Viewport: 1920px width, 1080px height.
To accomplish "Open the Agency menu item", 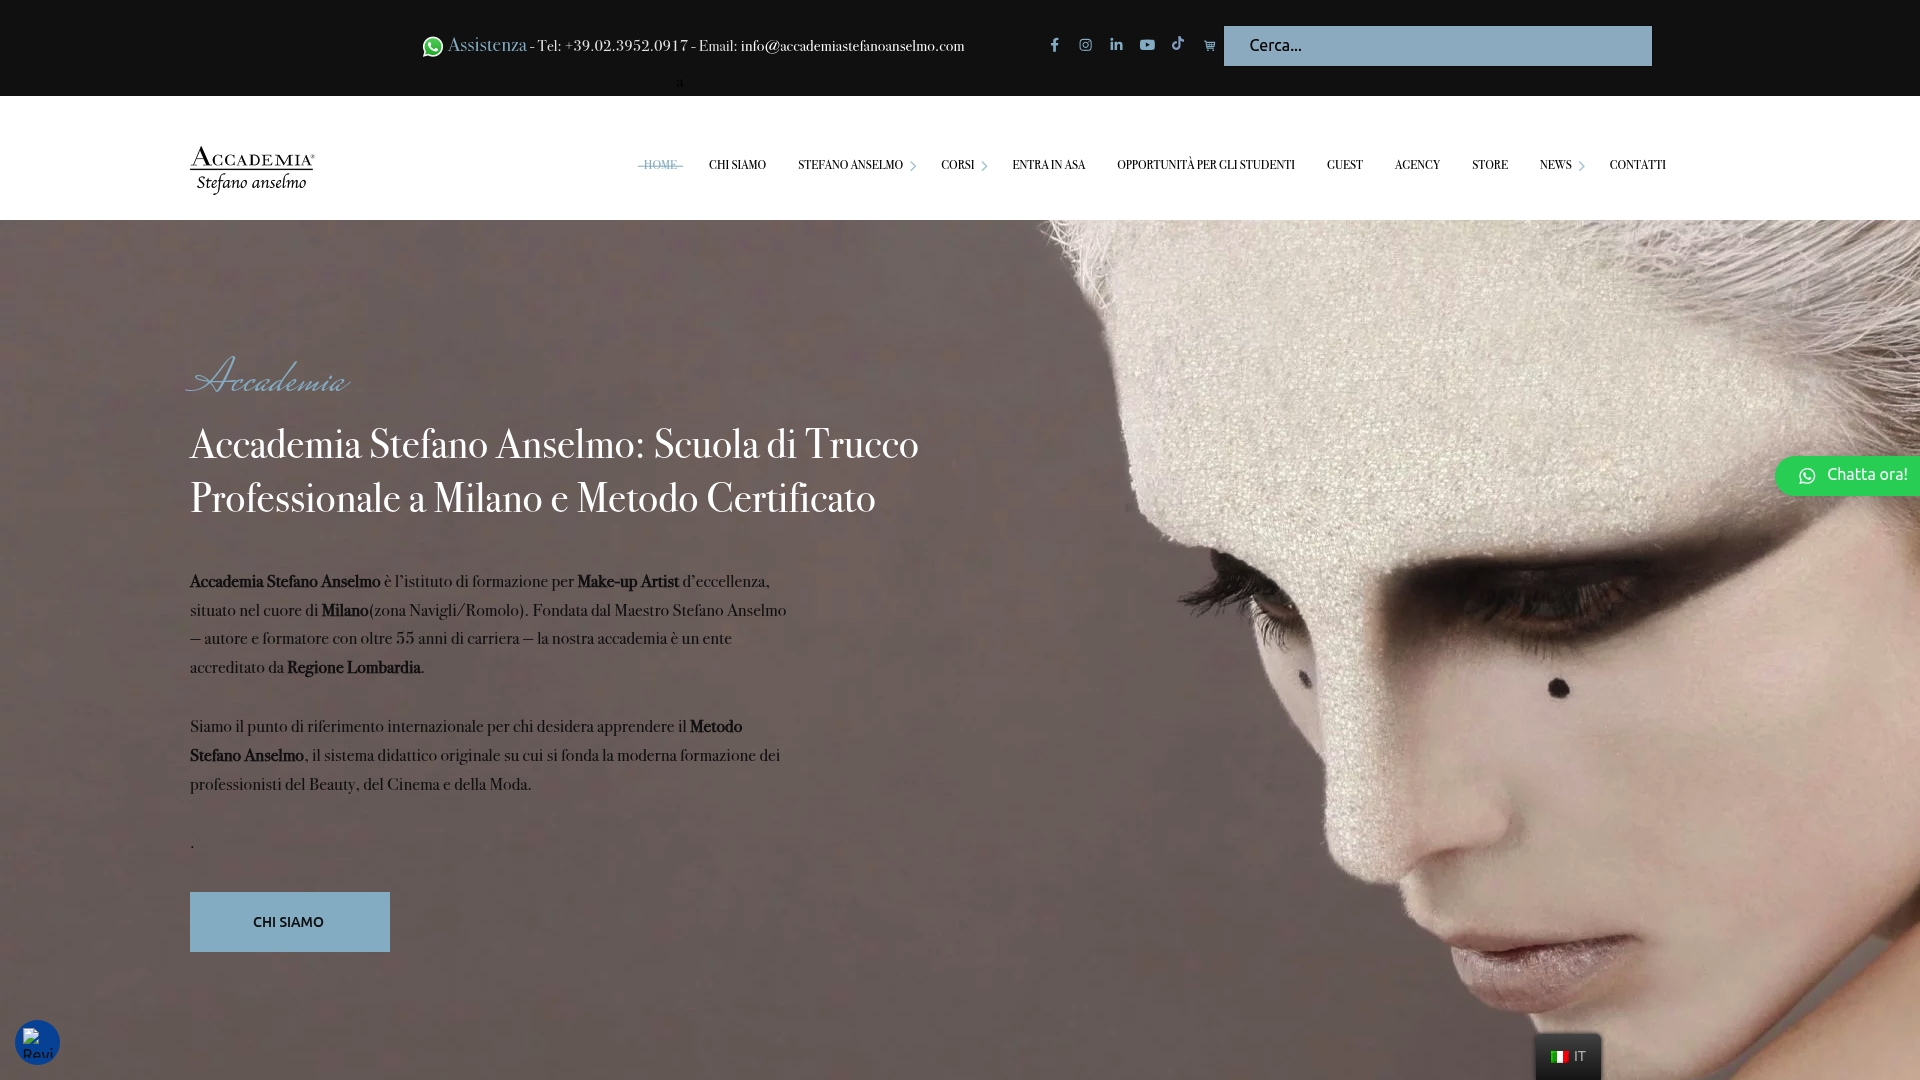I will tap(1417, 165).
